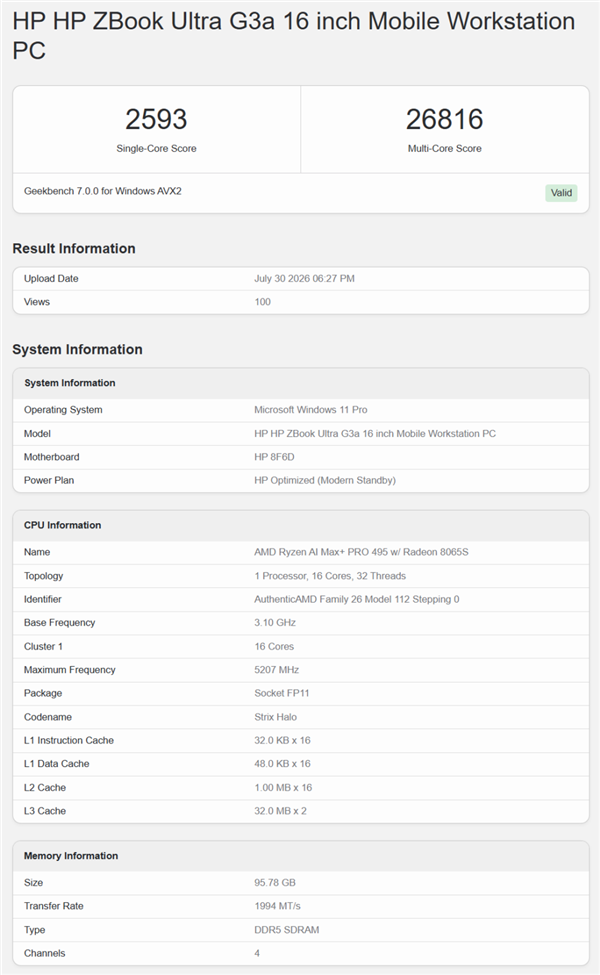
Task: Click the Single-Core Score label
Action: pos(156,149)
